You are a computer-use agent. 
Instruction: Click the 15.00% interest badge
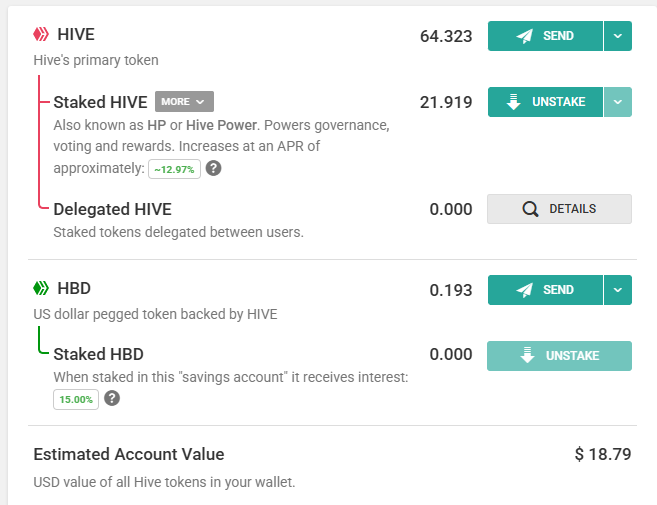pos(76,399)
